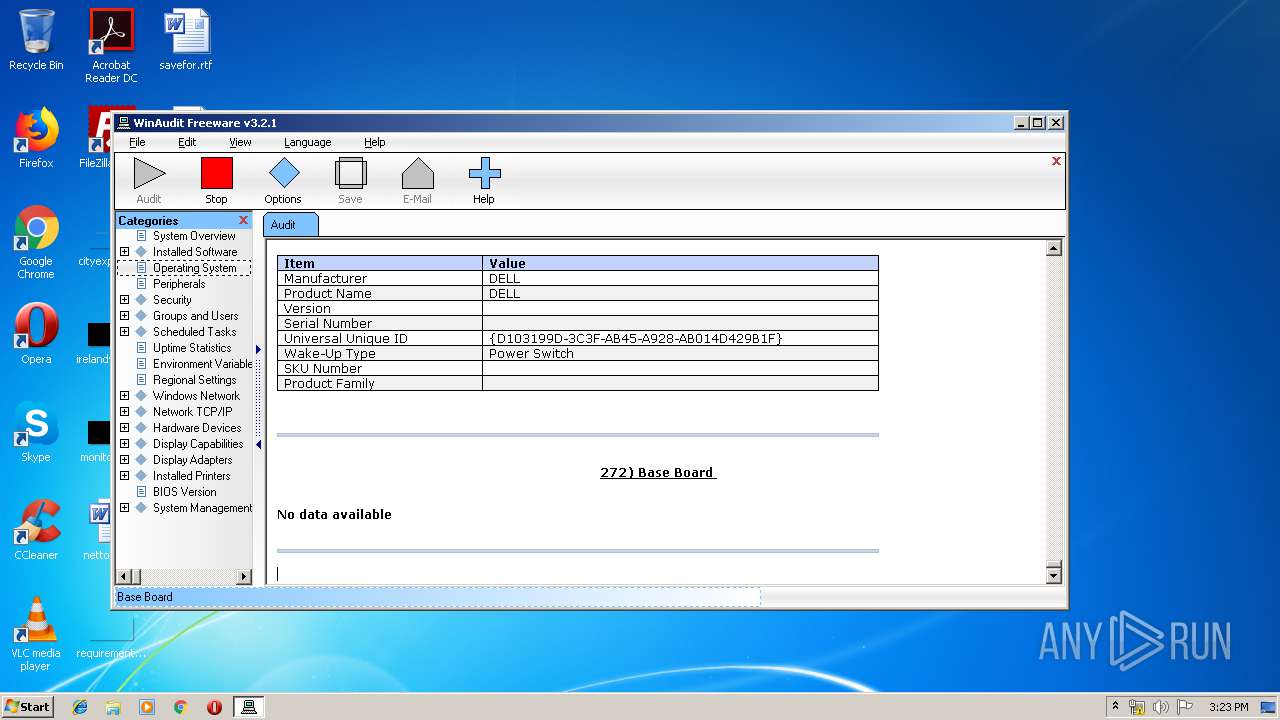This screenshot has width=1280, height=720.
Task: Select Installed Printers category
Action: point(191,476)
